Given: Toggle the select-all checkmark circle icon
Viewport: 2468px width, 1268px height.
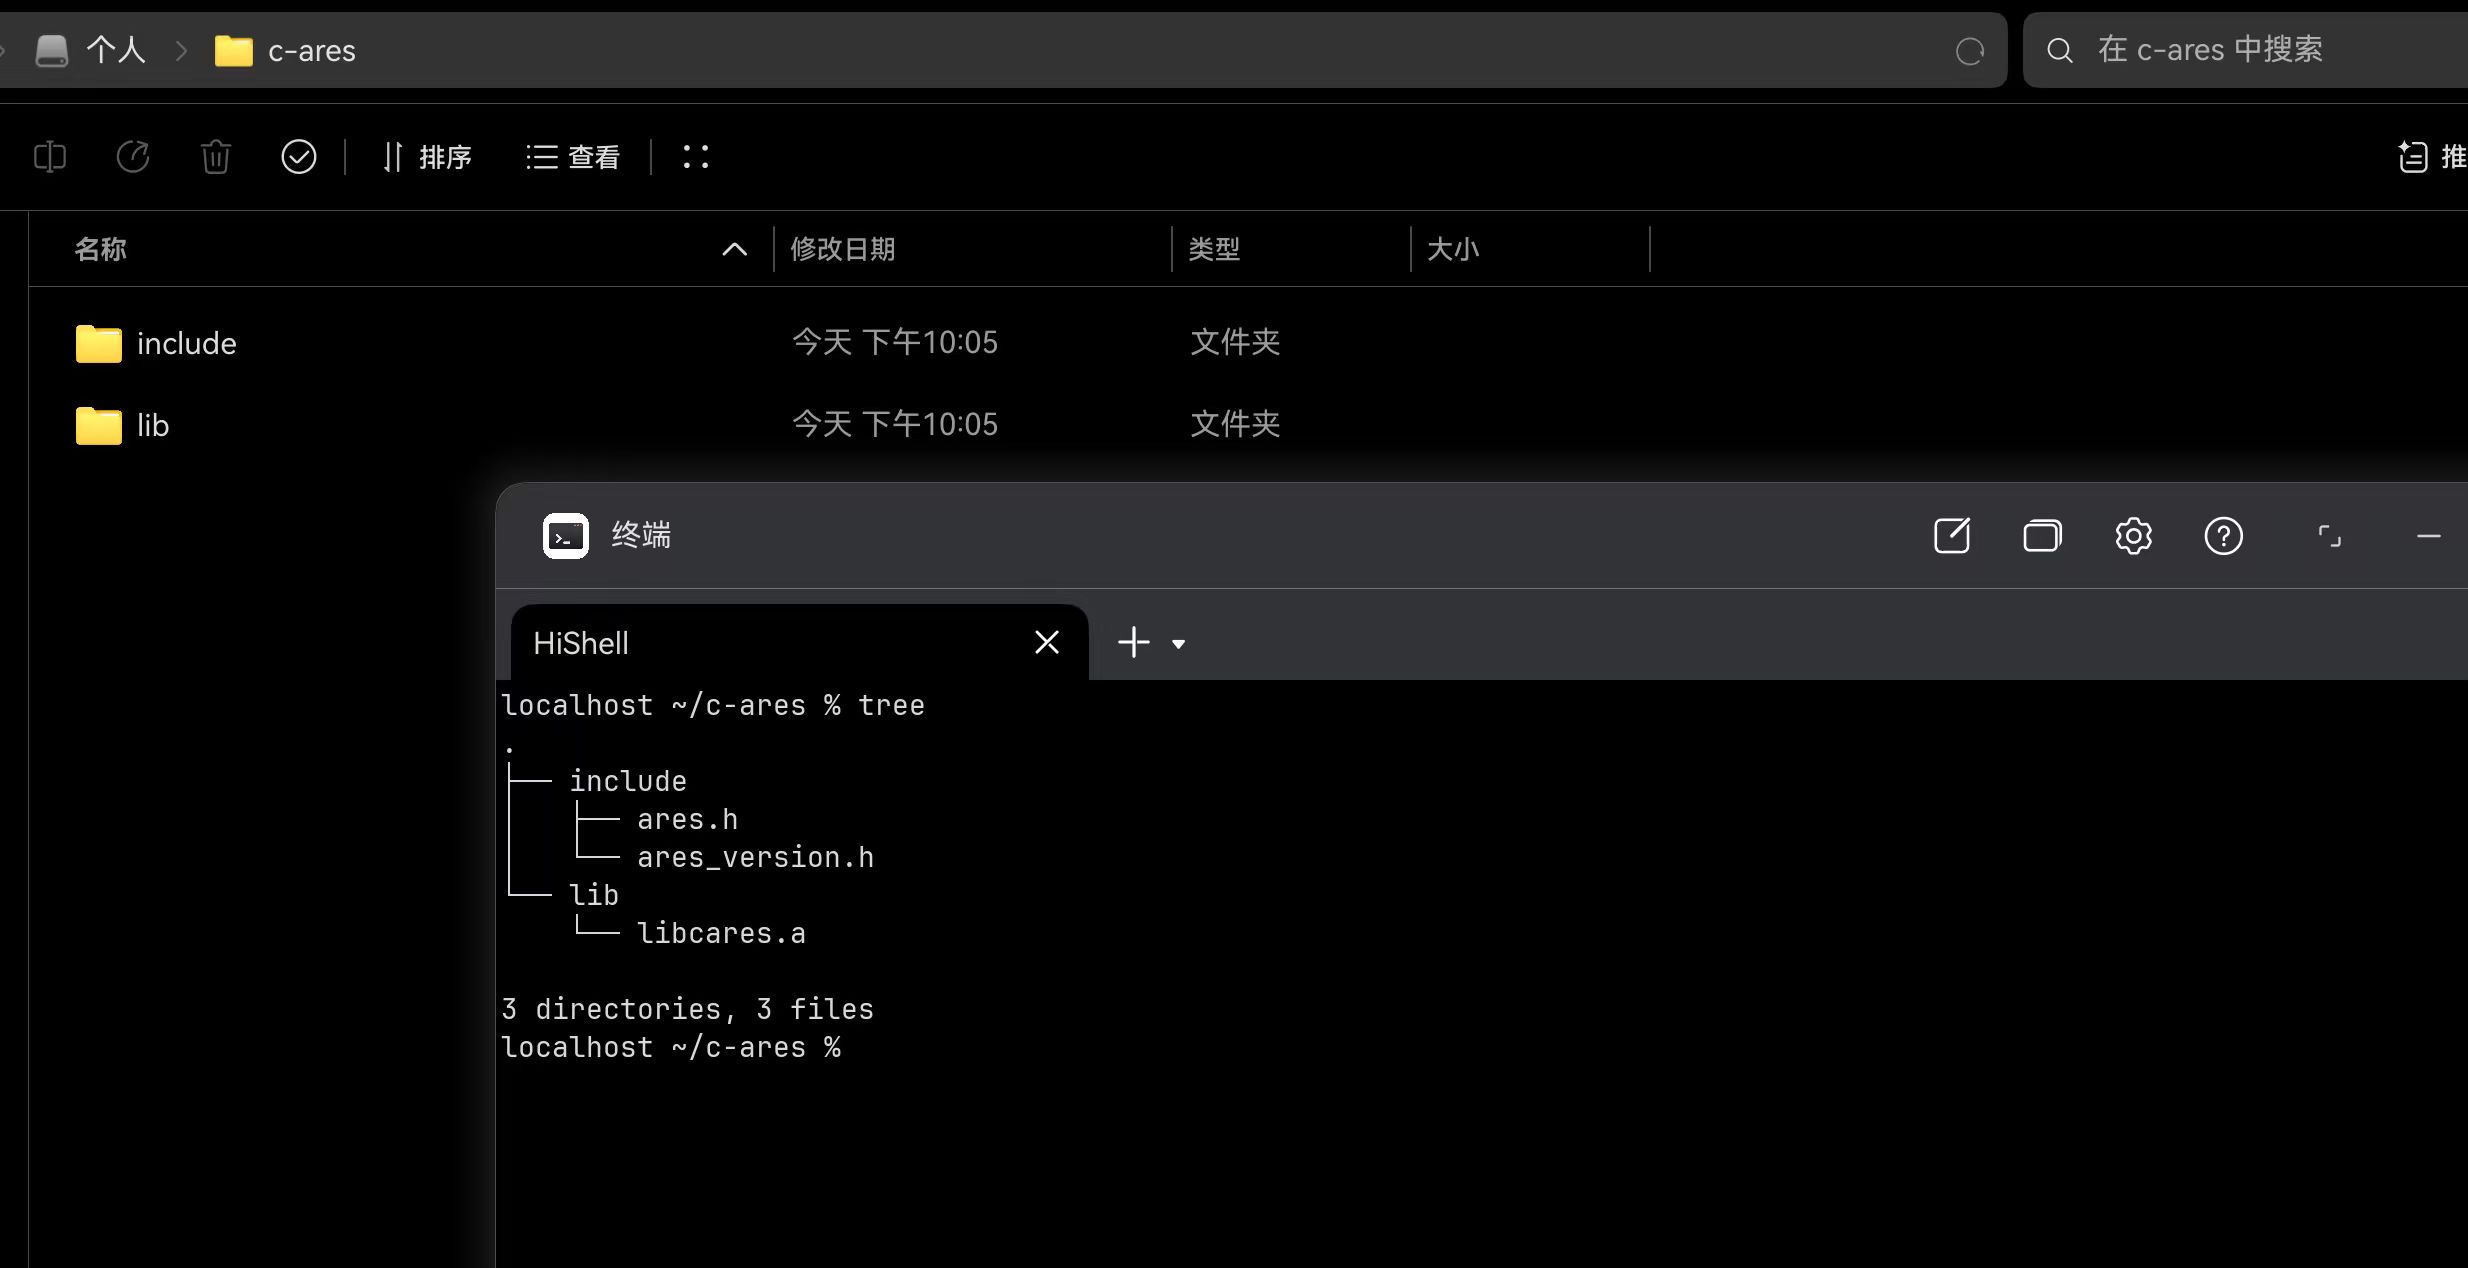Looking at the screenshot, I should point(298,157).
